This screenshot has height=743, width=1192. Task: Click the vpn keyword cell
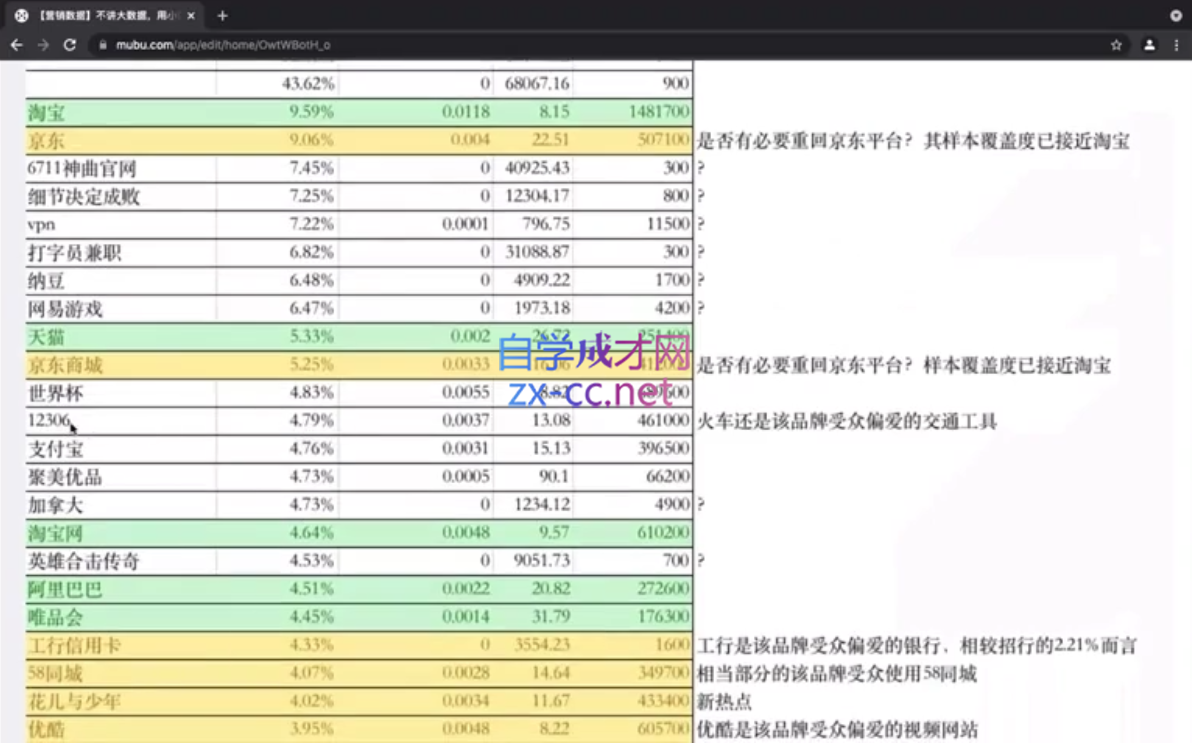click(x=120, y=224)
